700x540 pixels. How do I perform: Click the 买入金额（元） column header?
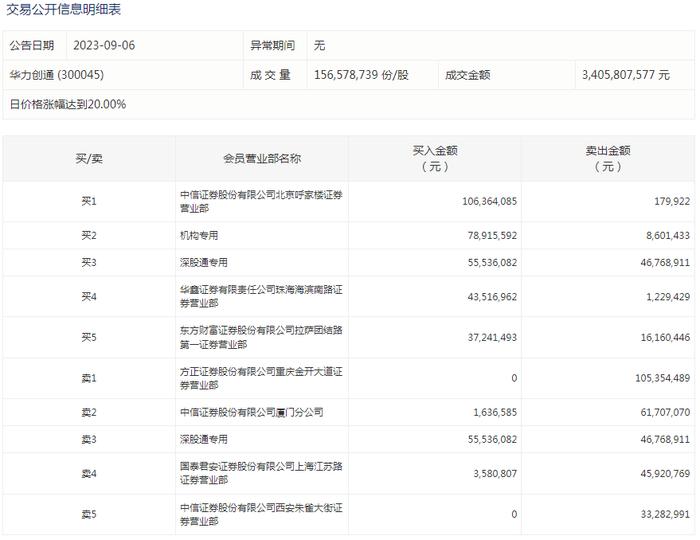[435, 158]
